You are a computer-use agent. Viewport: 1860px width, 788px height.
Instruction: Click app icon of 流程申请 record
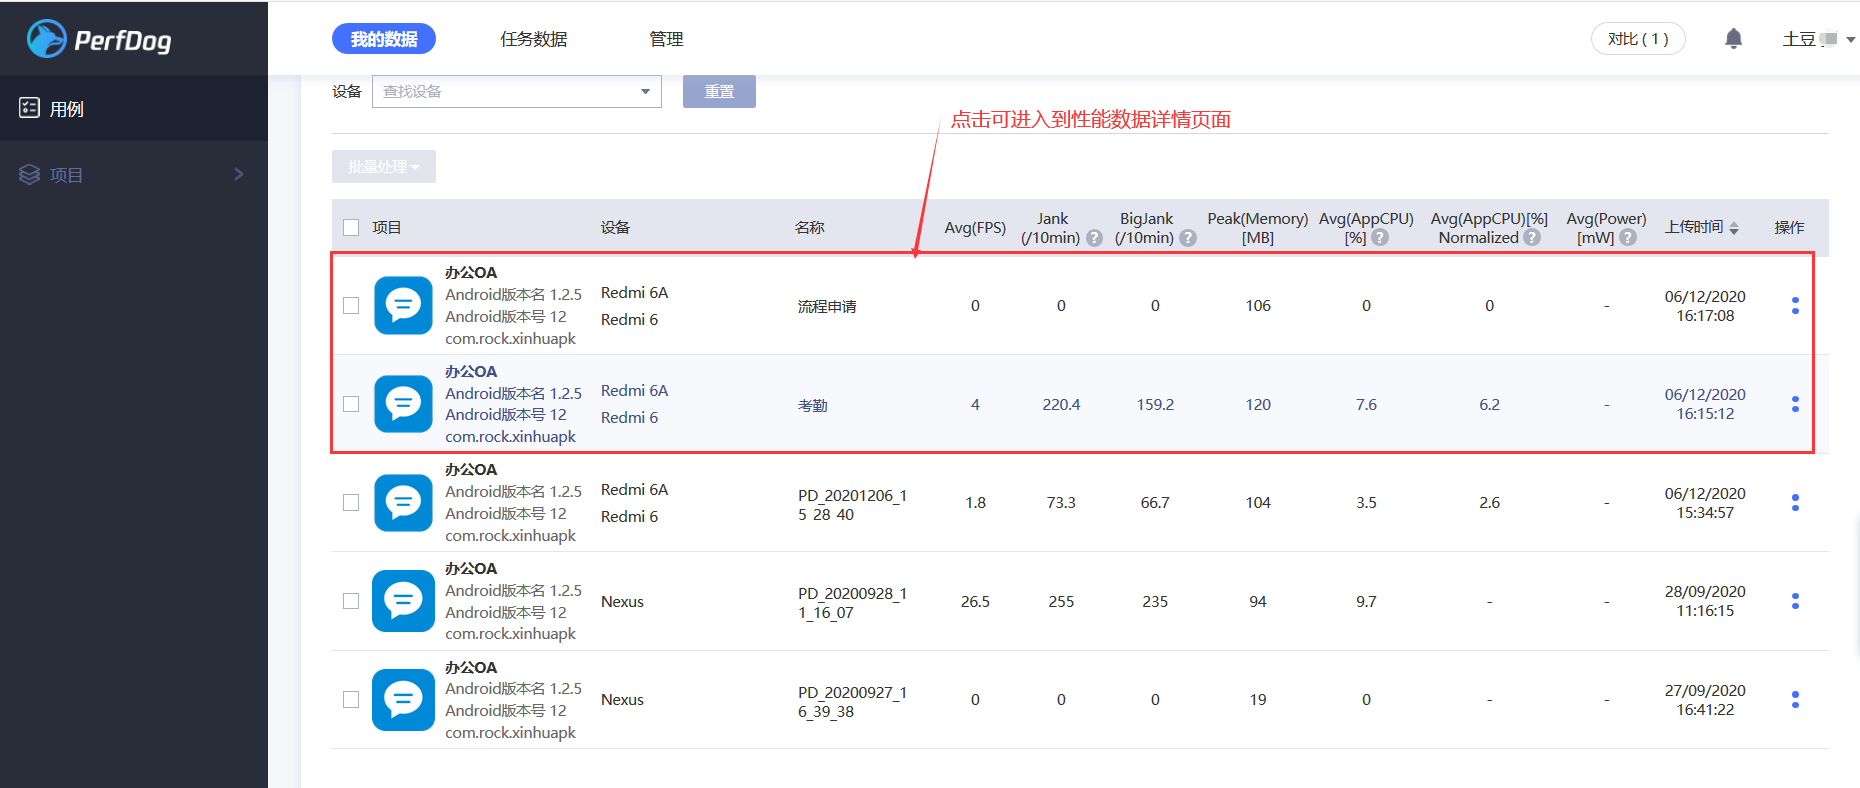point(403,305)
